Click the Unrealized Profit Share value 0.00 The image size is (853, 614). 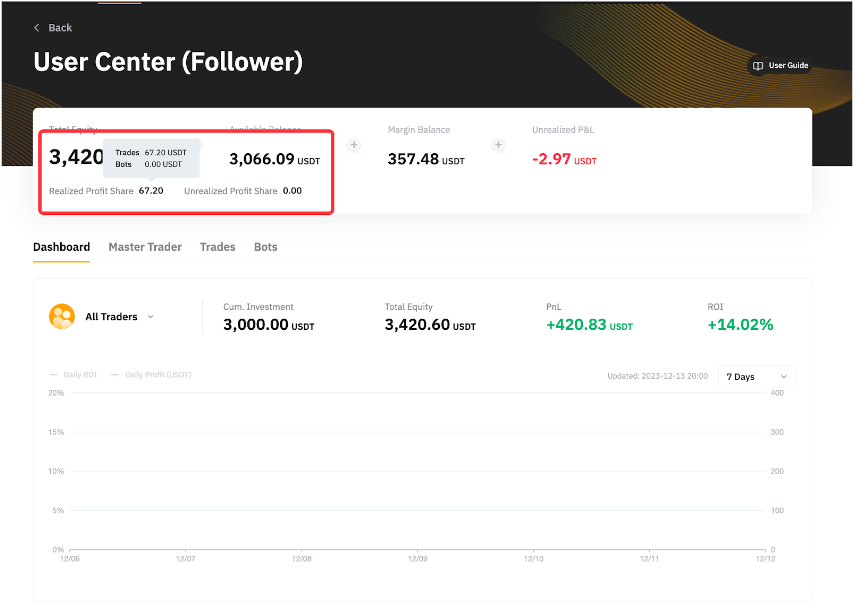point(292,190)
